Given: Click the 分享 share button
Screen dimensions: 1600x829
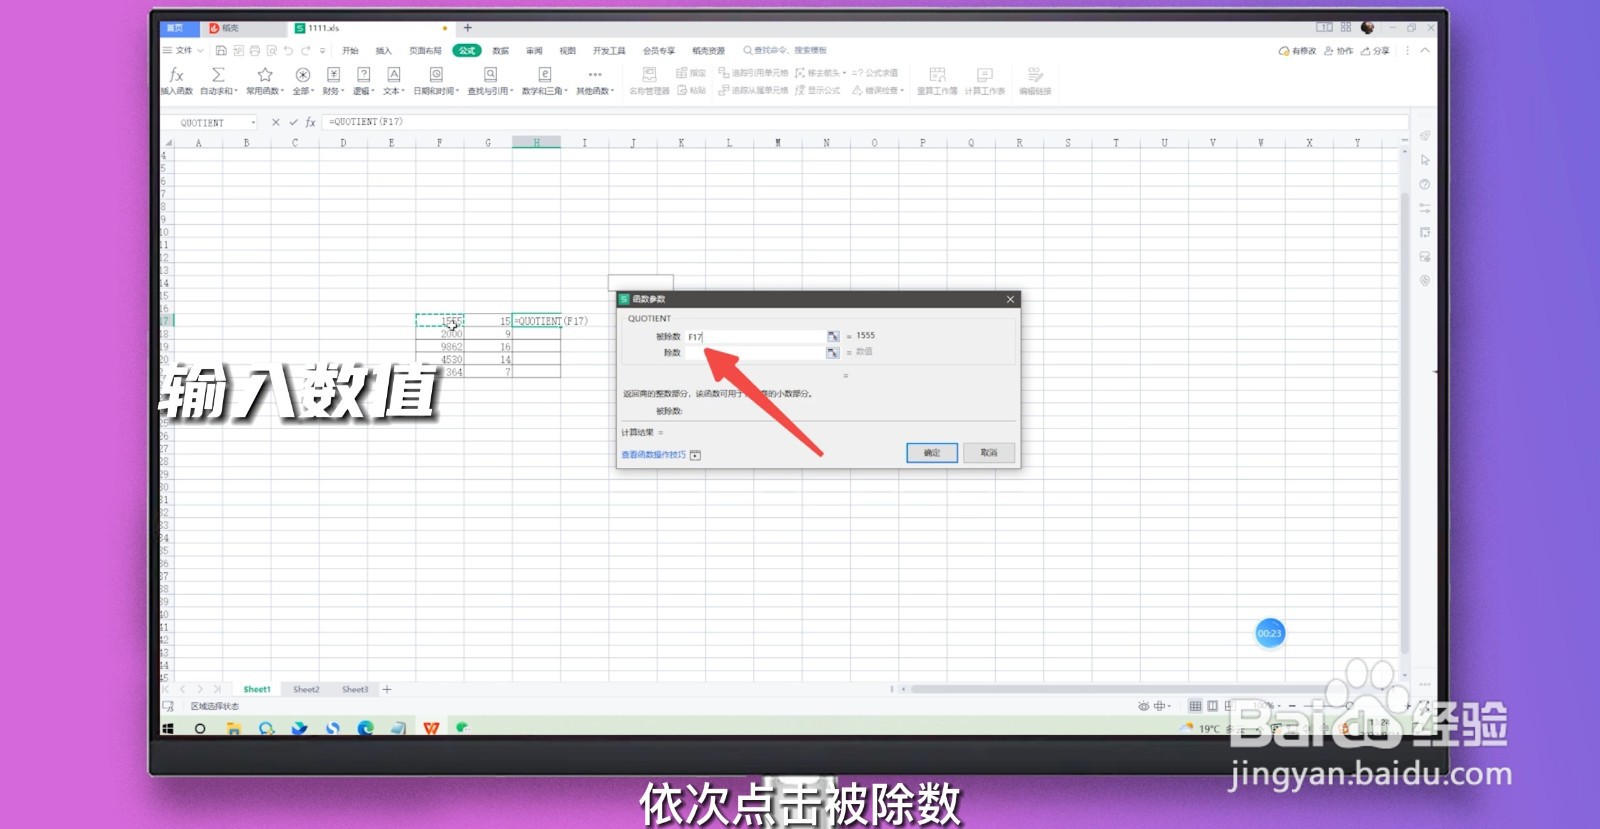Looking at the screenshot, I should (x=1375, y=51).
